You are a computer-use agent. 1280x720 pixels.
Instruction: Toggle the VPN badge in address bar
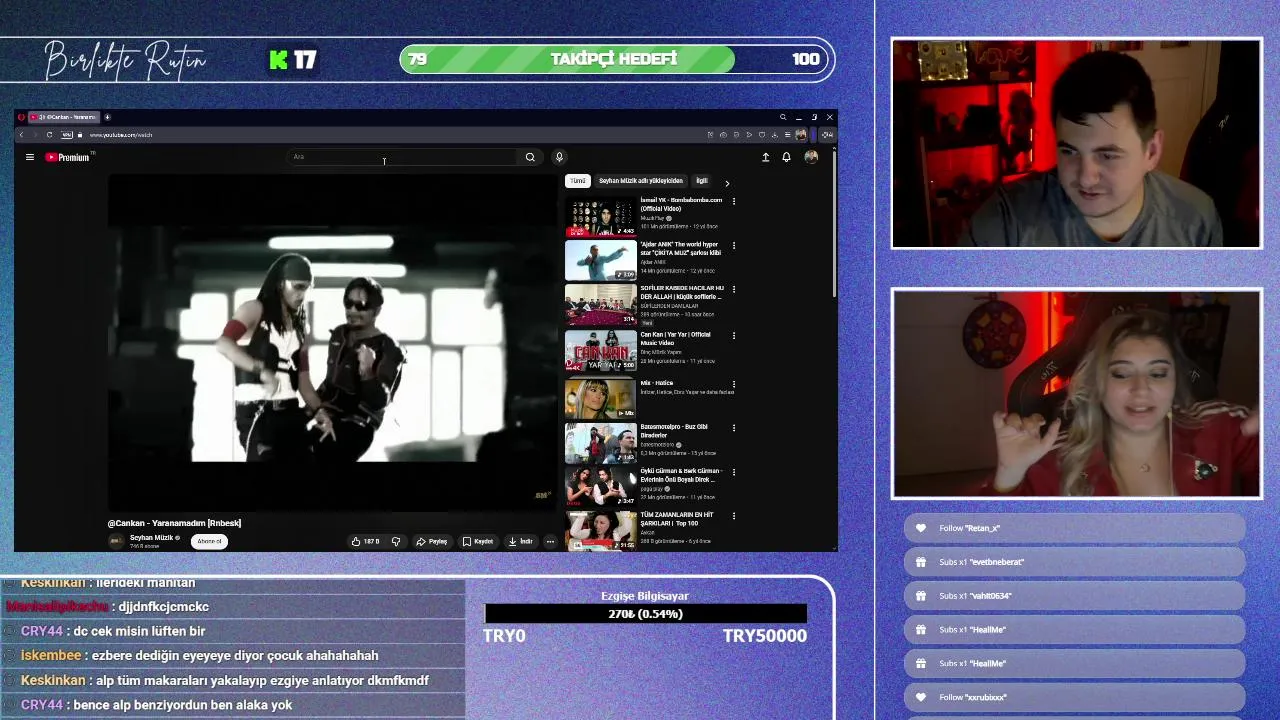point(67,135)
